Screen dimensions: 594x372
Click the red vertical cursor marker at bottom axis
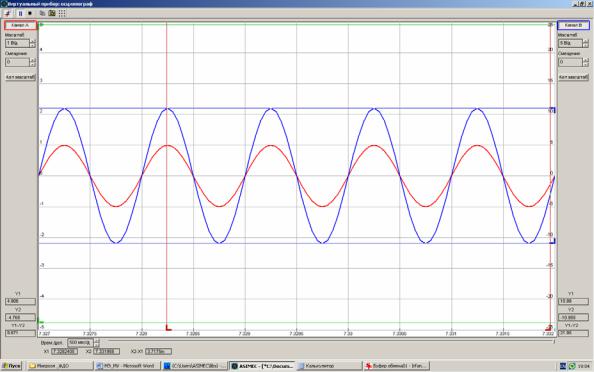(x=169, y=327)
